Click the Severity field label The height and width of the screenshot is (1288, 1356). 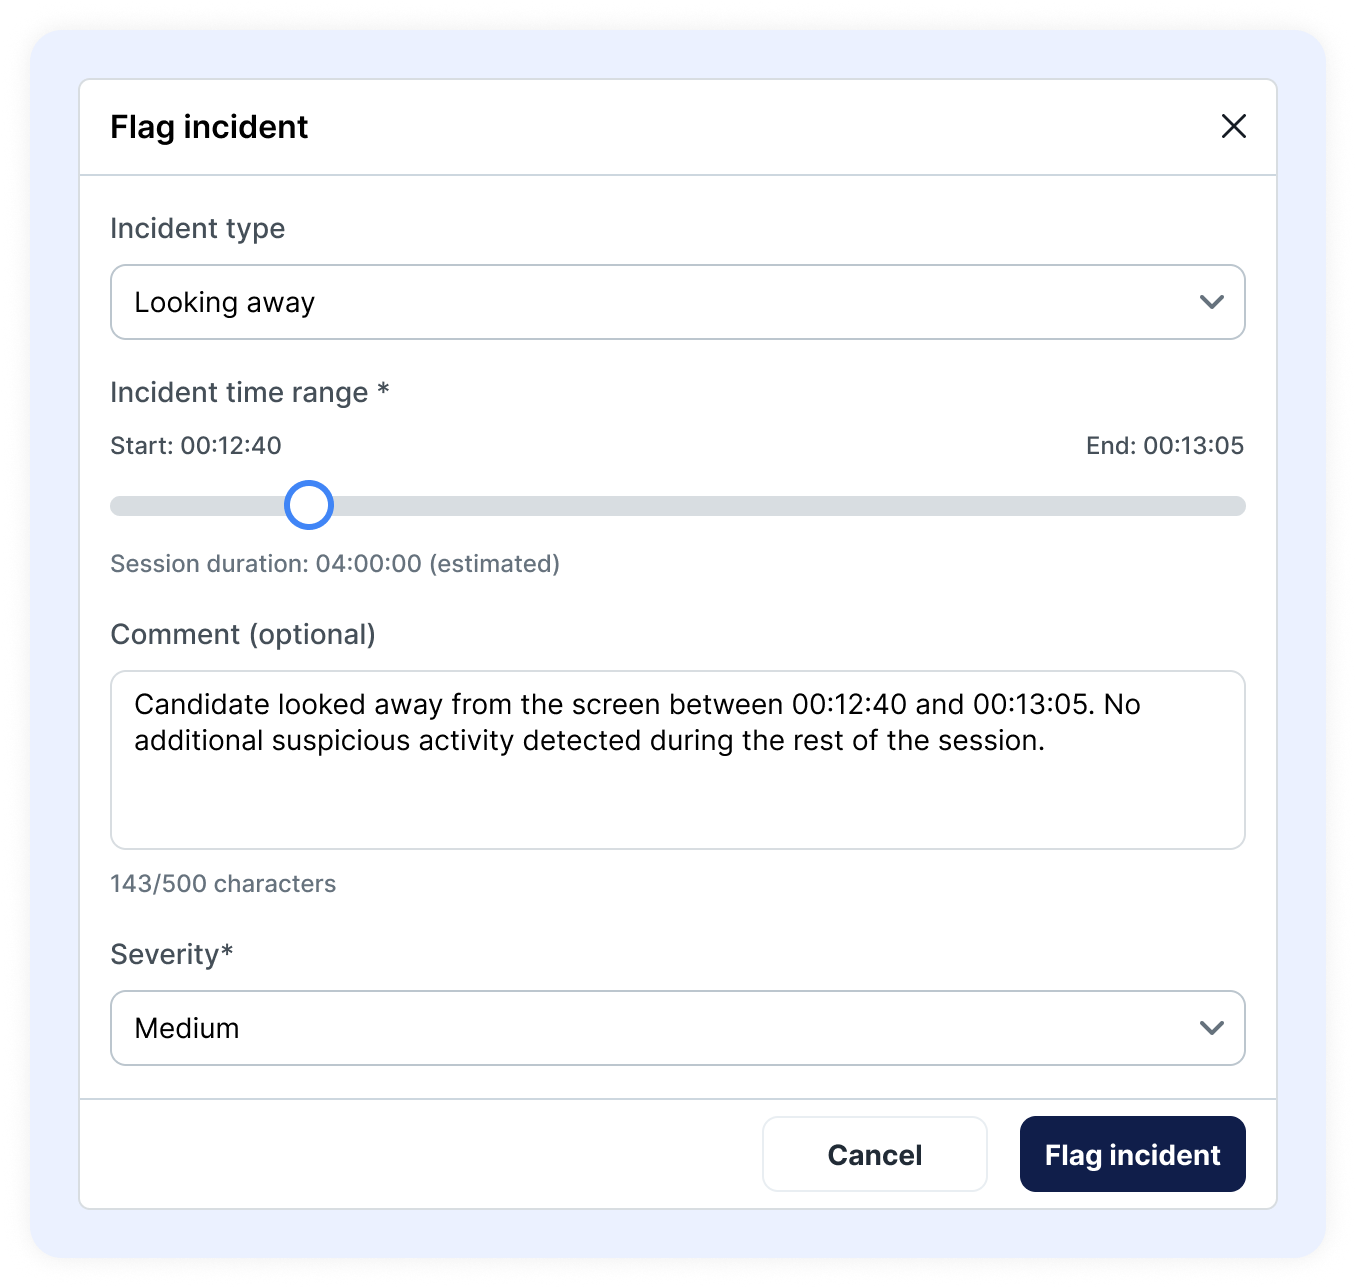pyautogui.click(x=171, y=955)
